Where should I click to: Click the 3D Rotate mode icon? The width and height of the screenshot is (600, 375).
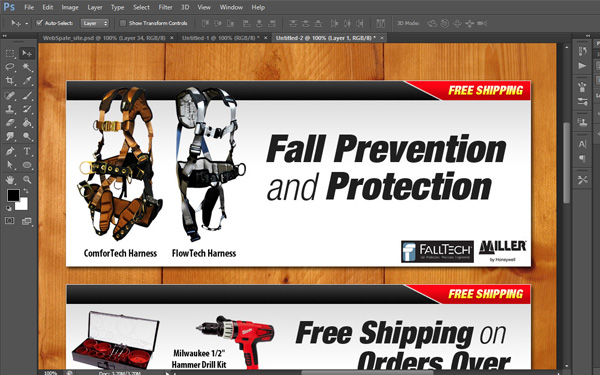432,23
